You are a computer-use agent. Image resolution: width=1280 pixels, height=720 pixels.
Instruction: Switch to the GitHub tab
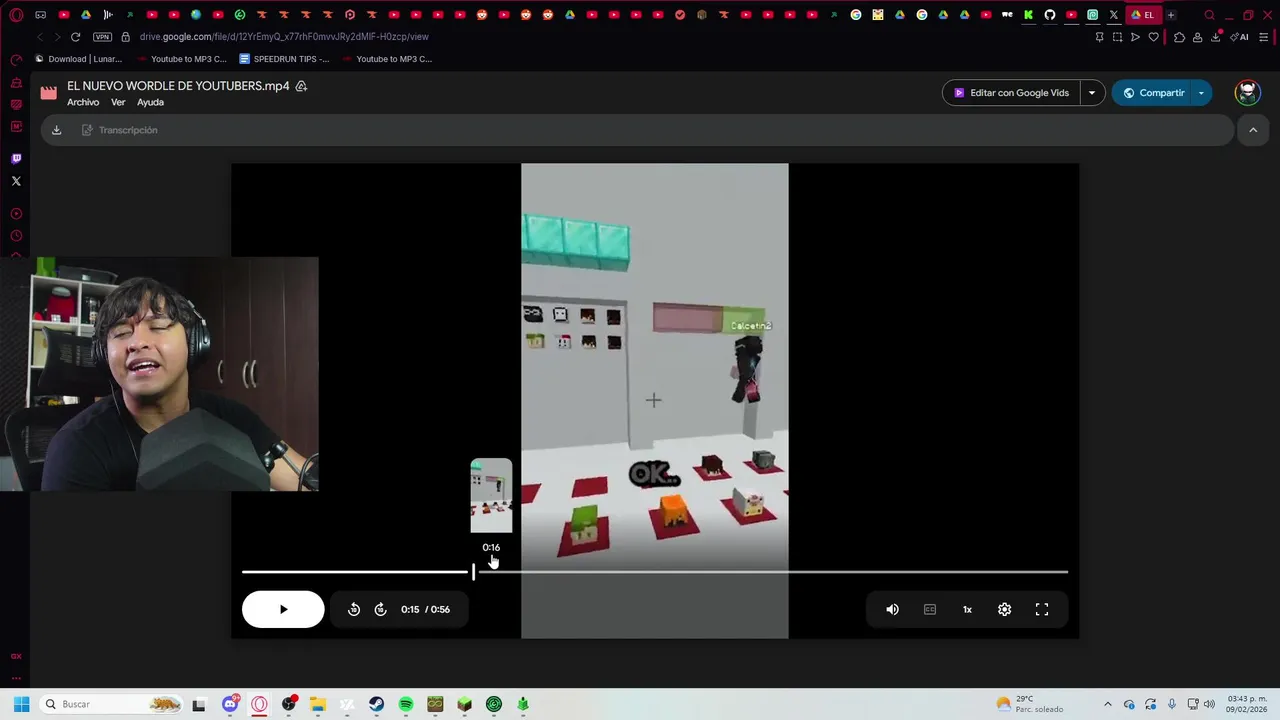pos(1050,15)
